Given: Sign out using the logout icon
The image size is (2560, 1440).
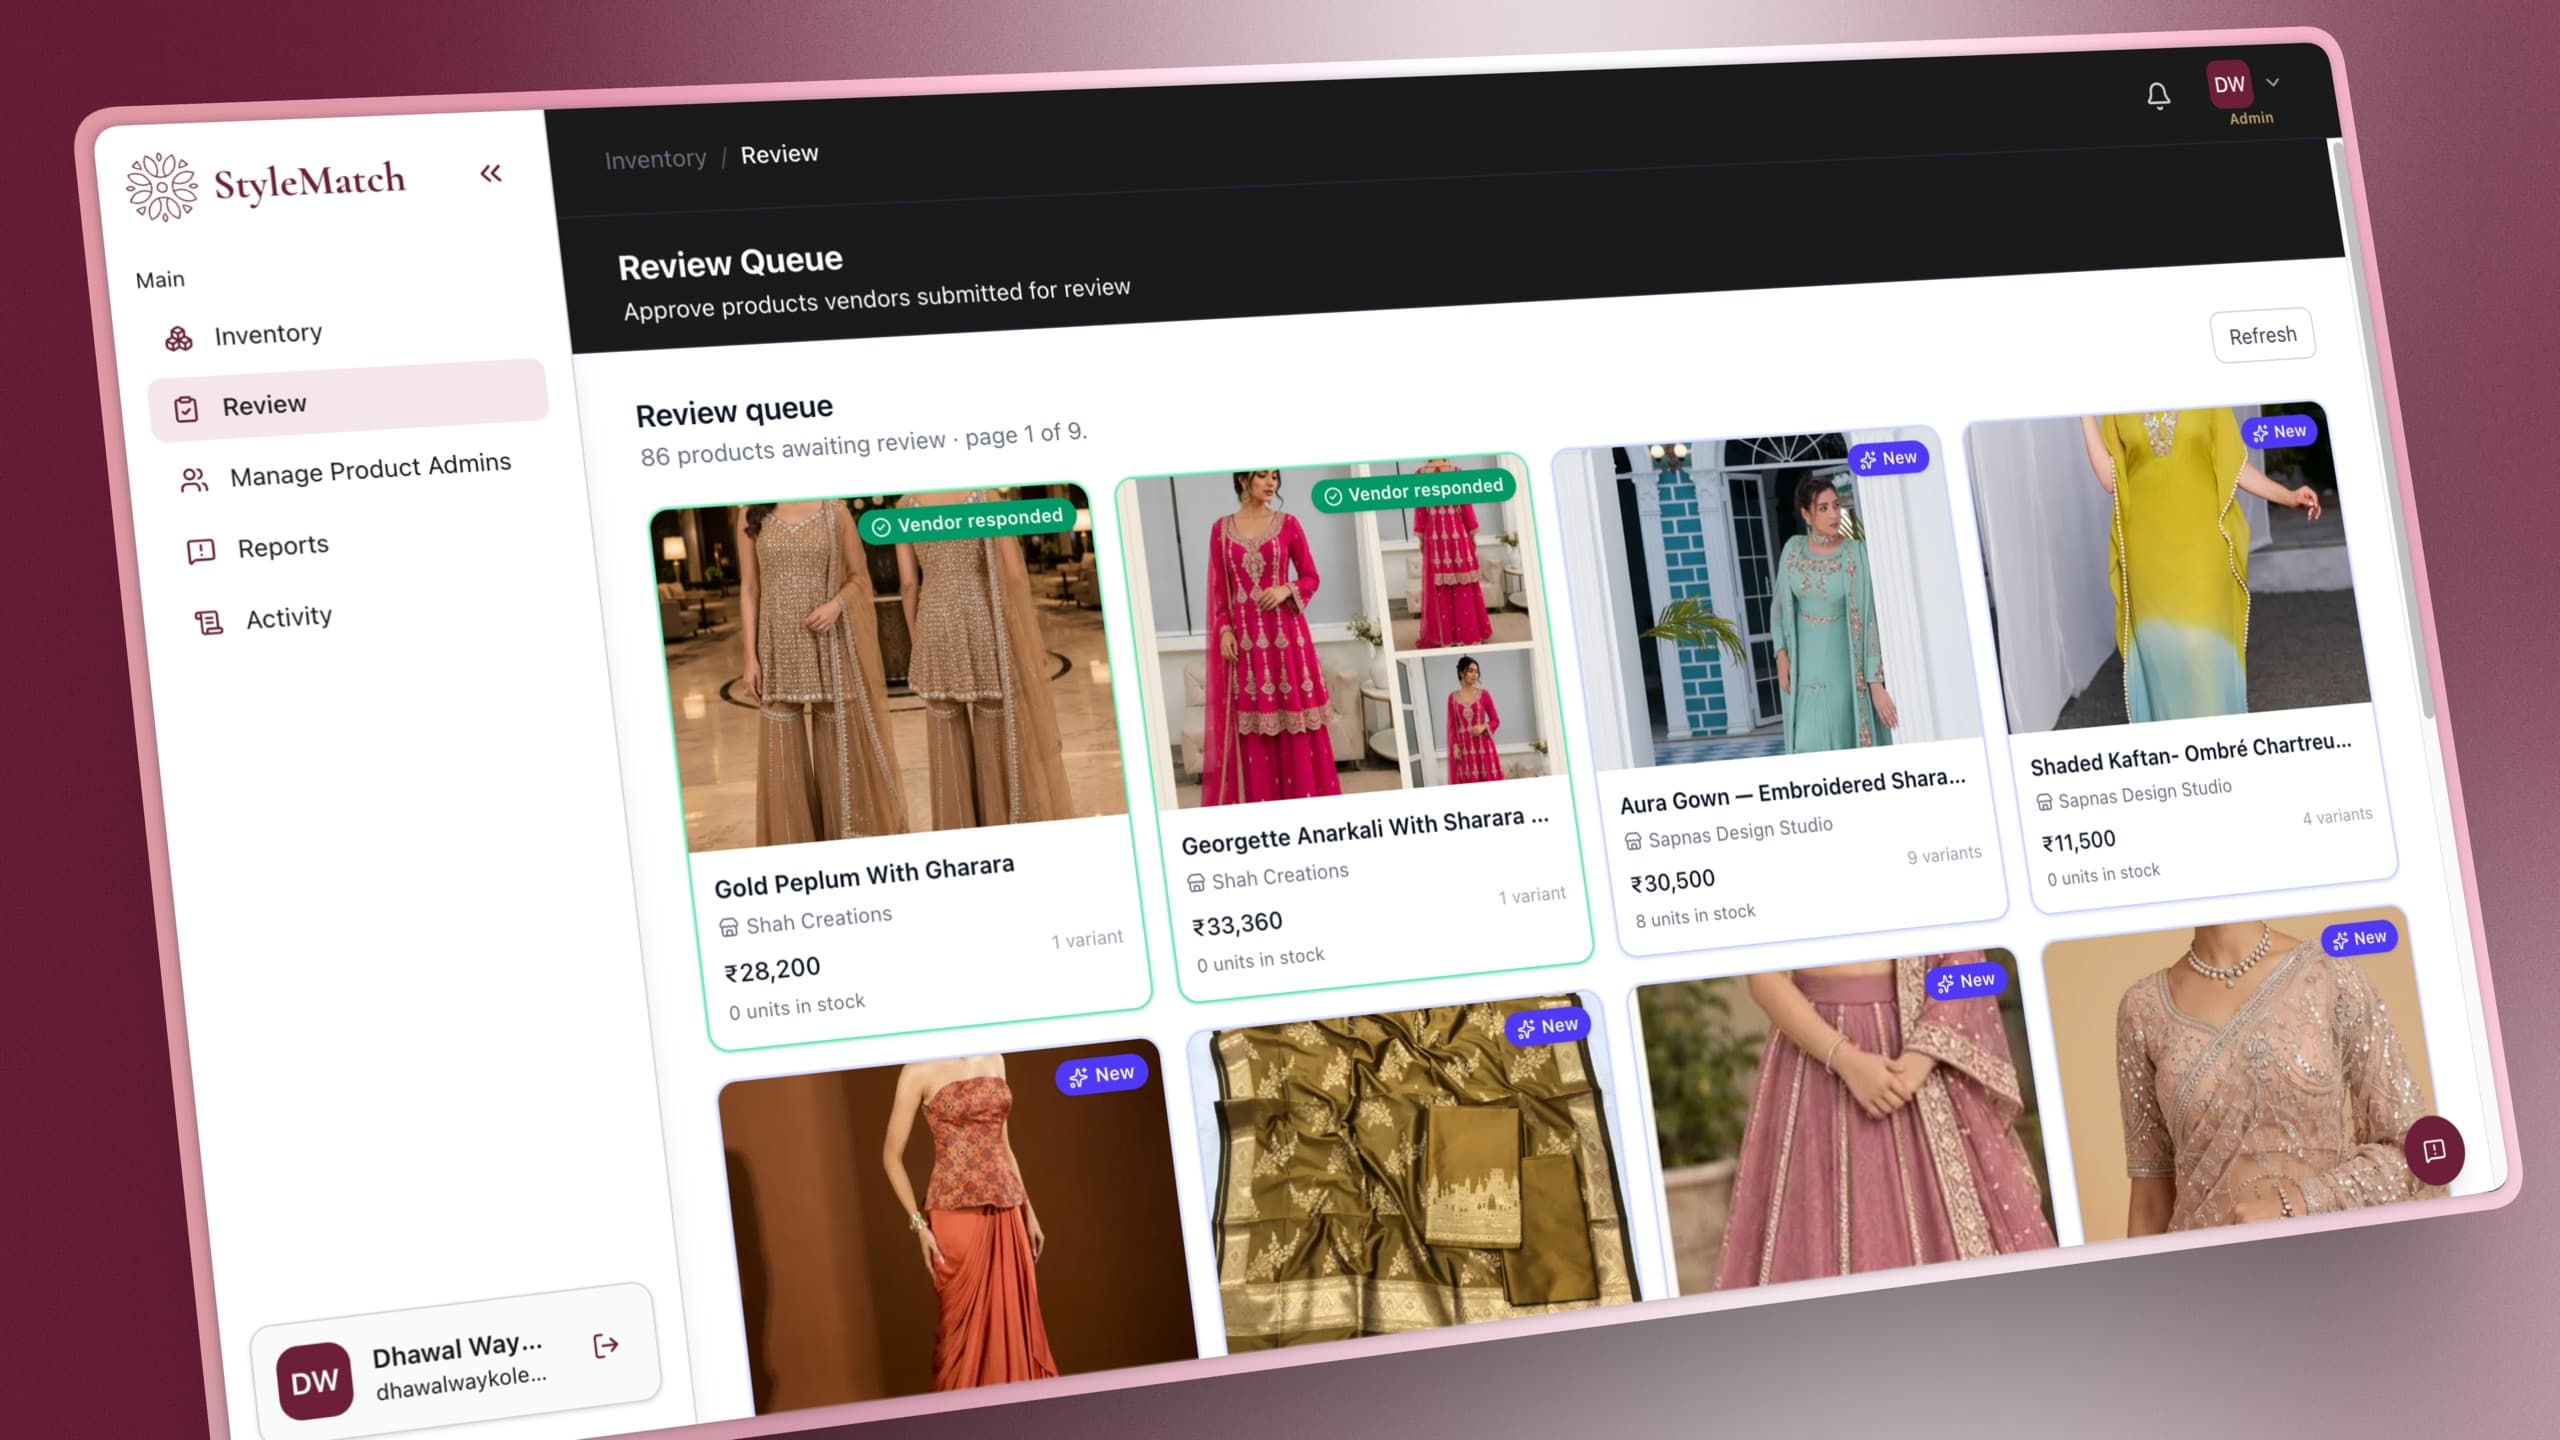Looking at the screenshot, I should click(x=606, y=1345).
